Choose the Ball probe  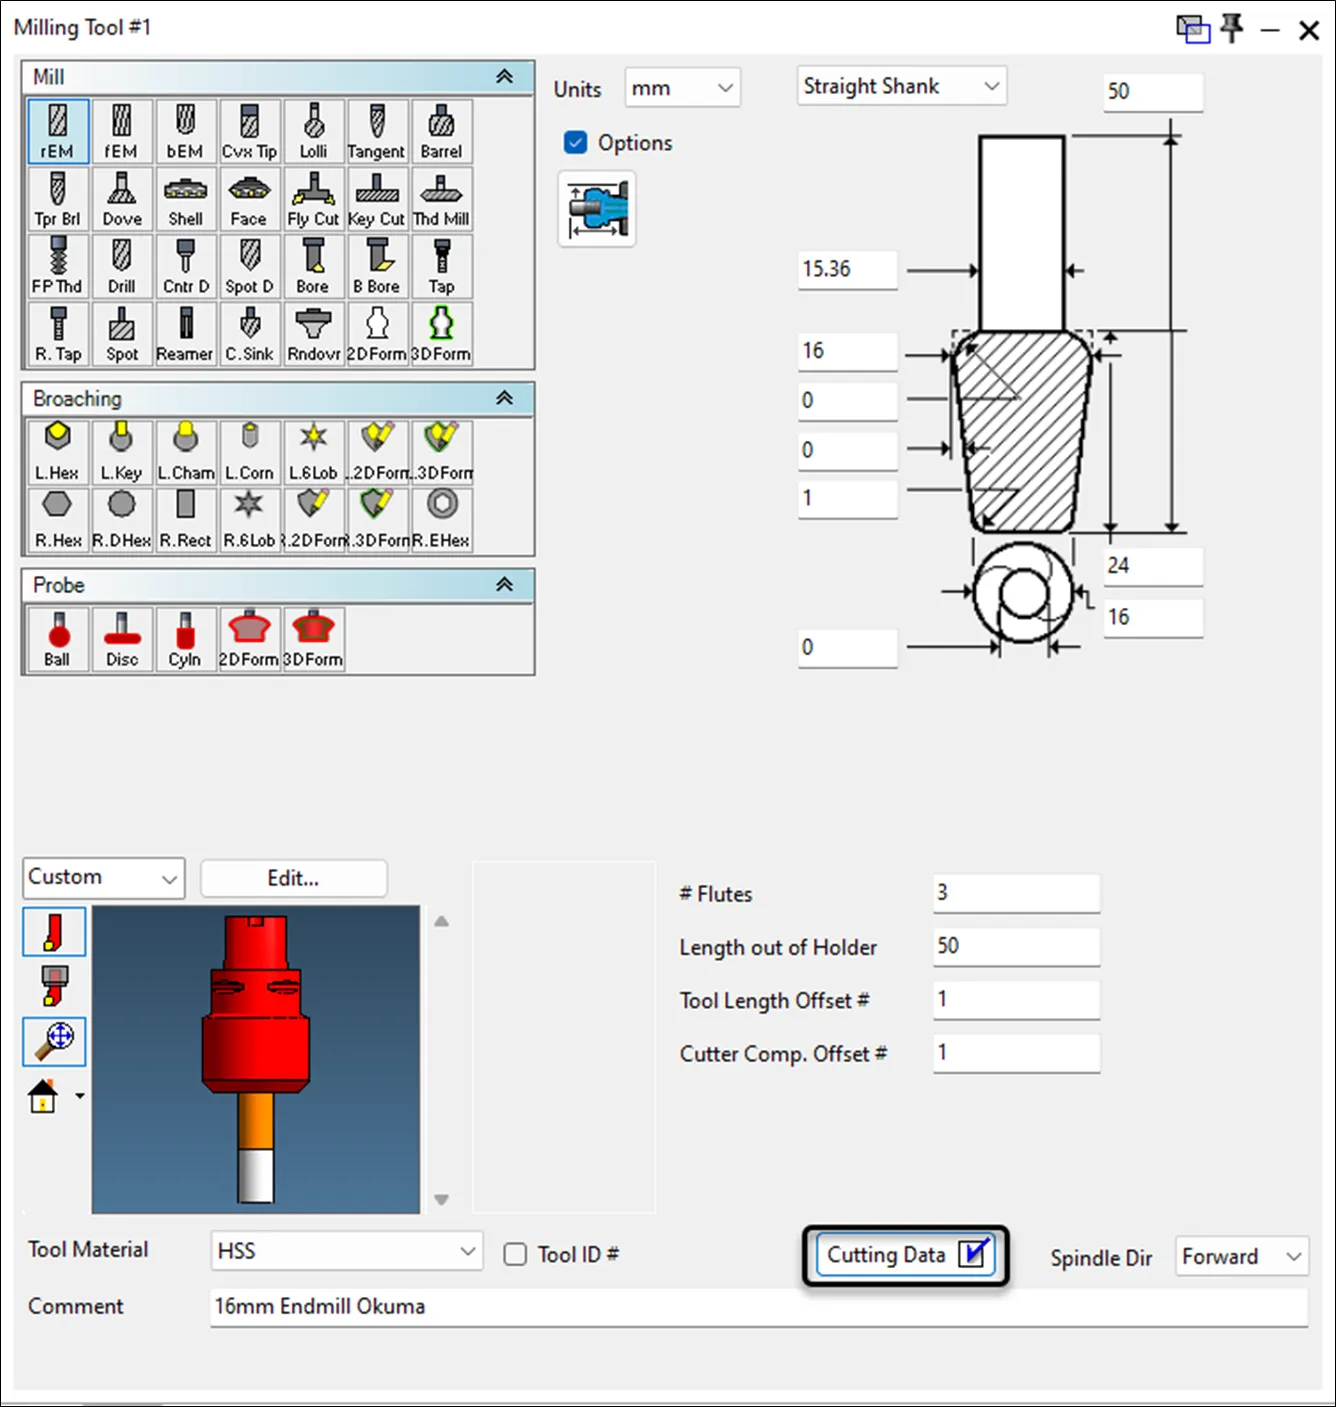[x=58, y=639]
